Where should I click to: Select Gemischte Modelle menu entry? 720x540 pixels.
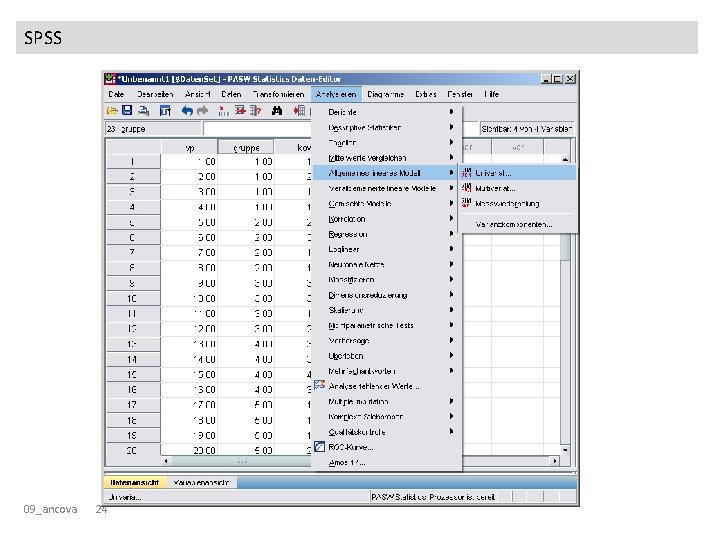tap(385, 203)
